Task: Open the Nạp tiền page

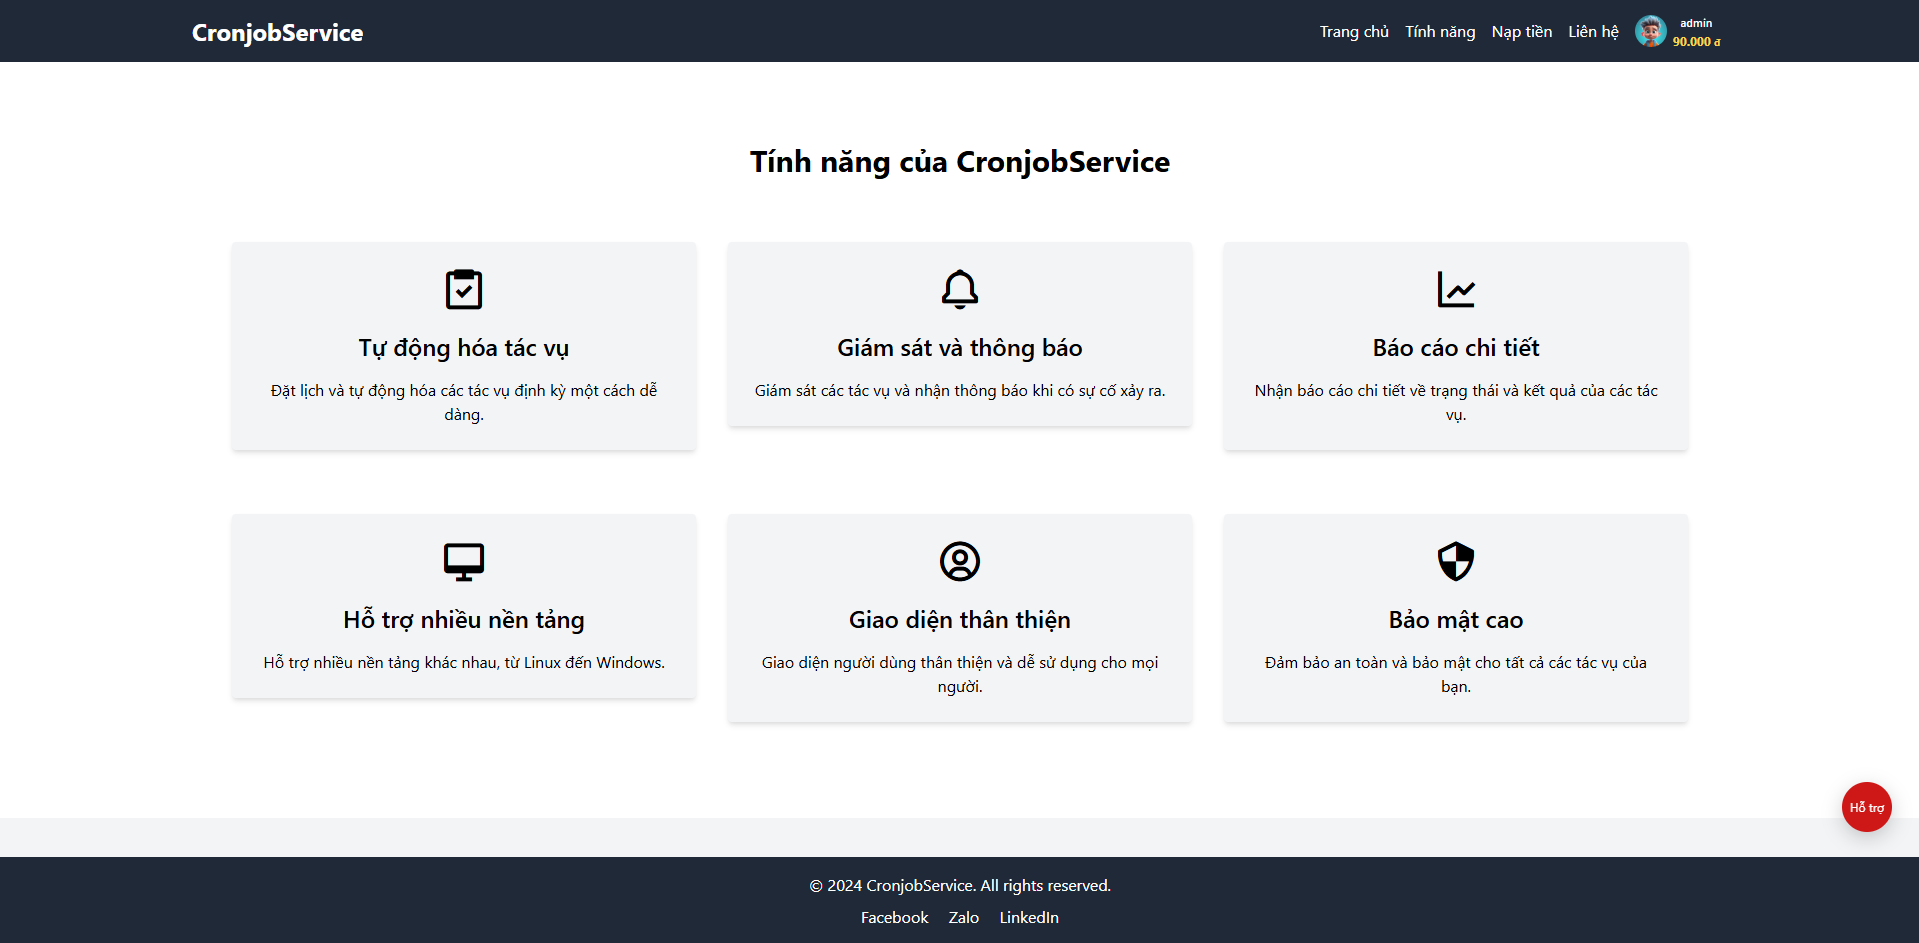Action: click(1521, 32)
